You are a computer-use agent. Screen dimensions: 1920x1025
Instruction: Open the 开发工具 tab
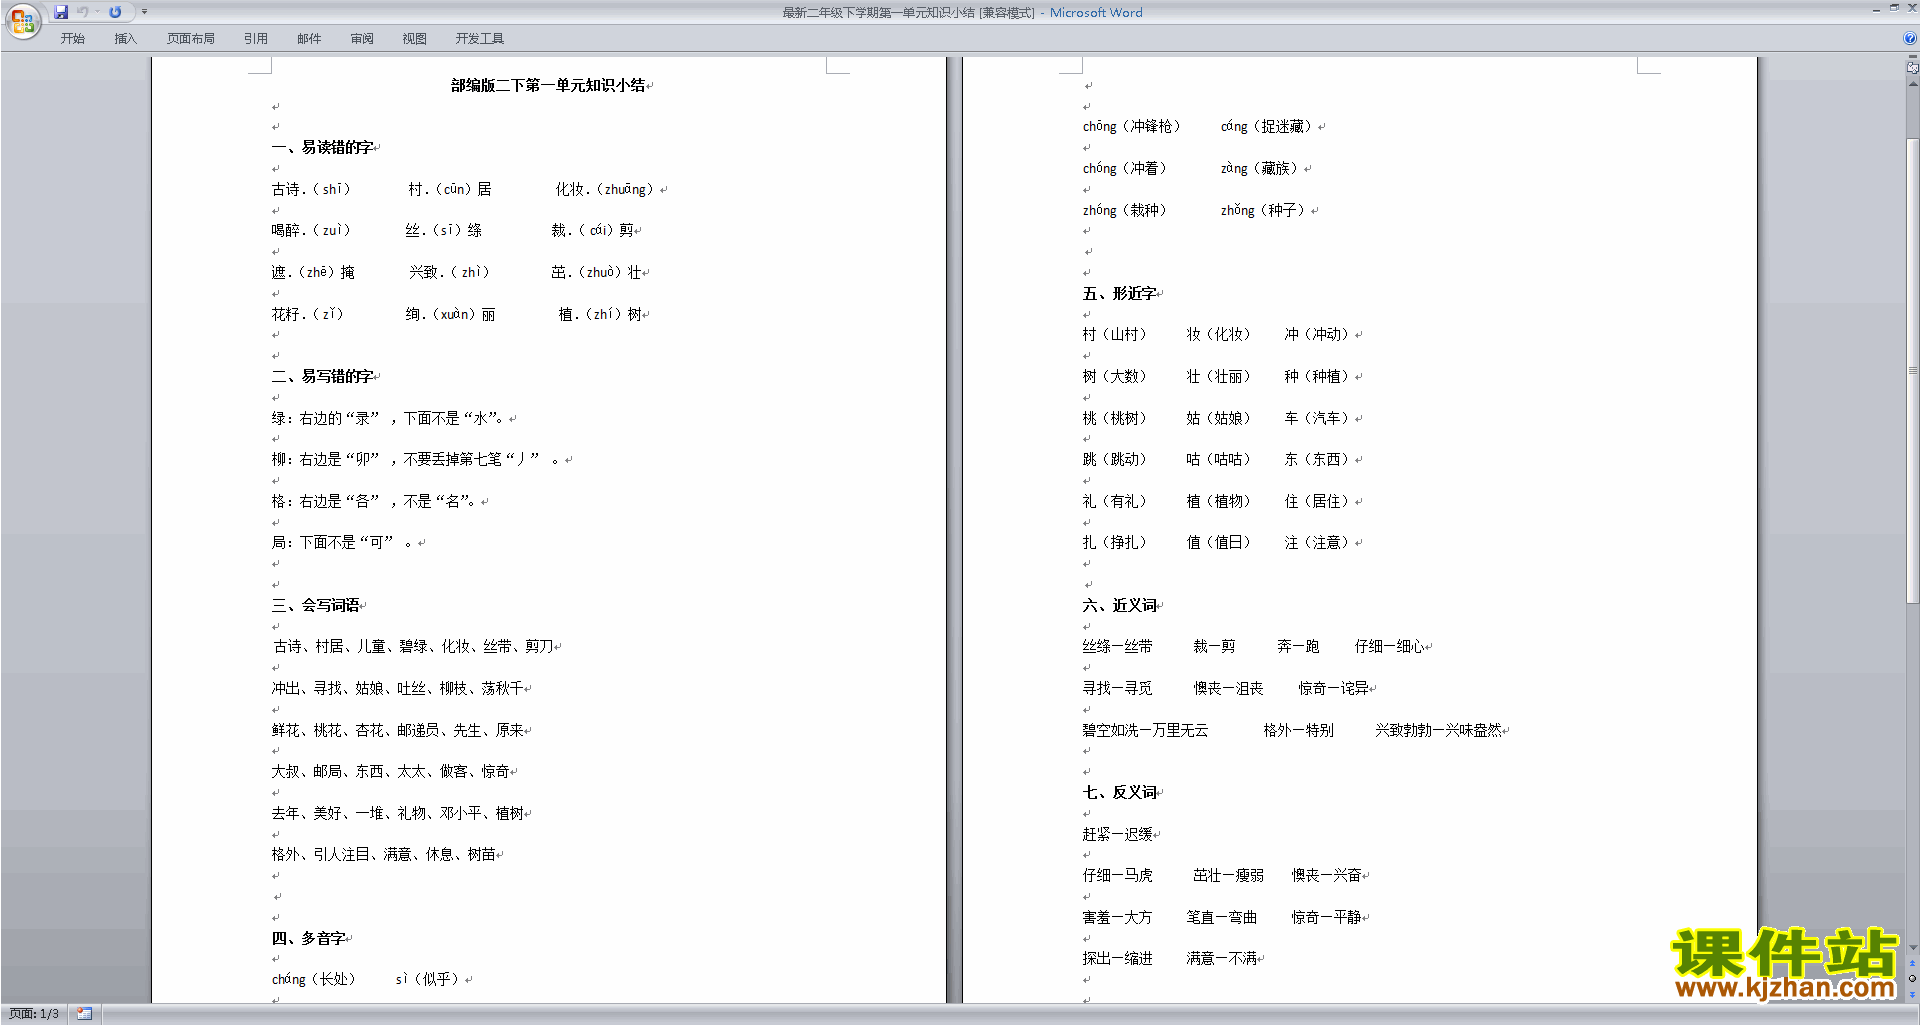[480, 39]
